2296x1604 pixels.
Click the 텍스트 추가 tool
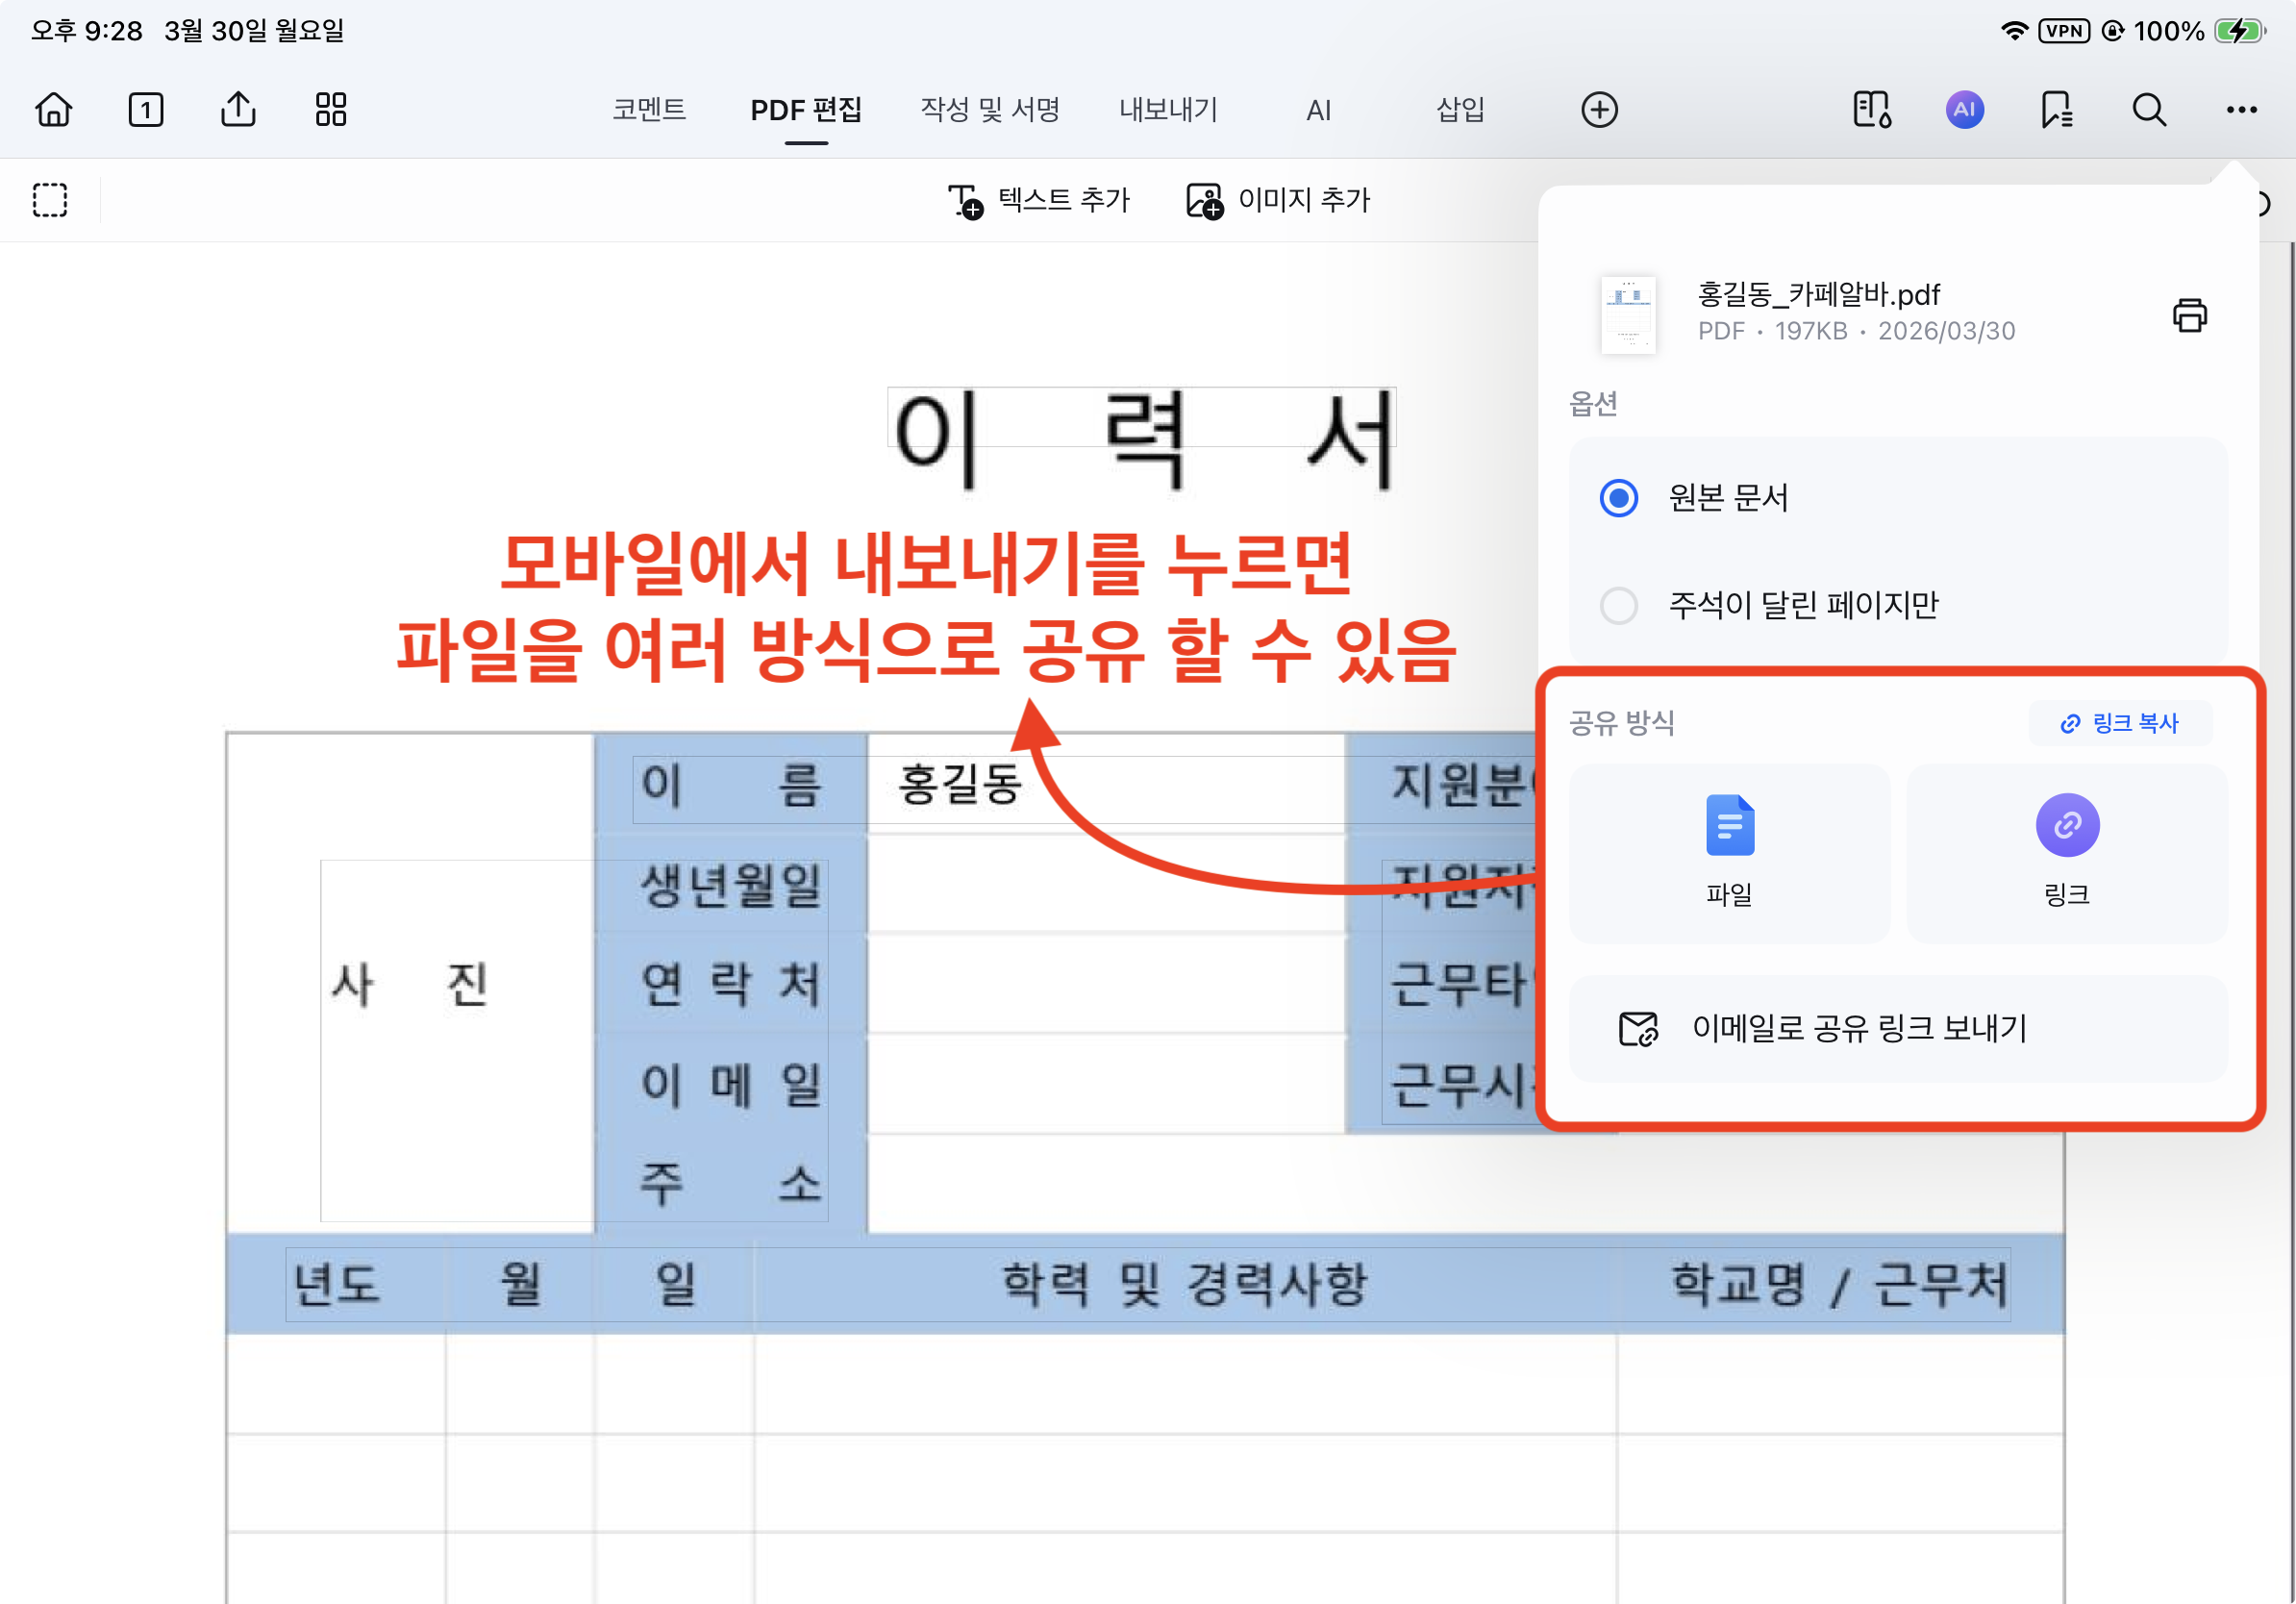pyautogui.click(x=1038, y=200)
